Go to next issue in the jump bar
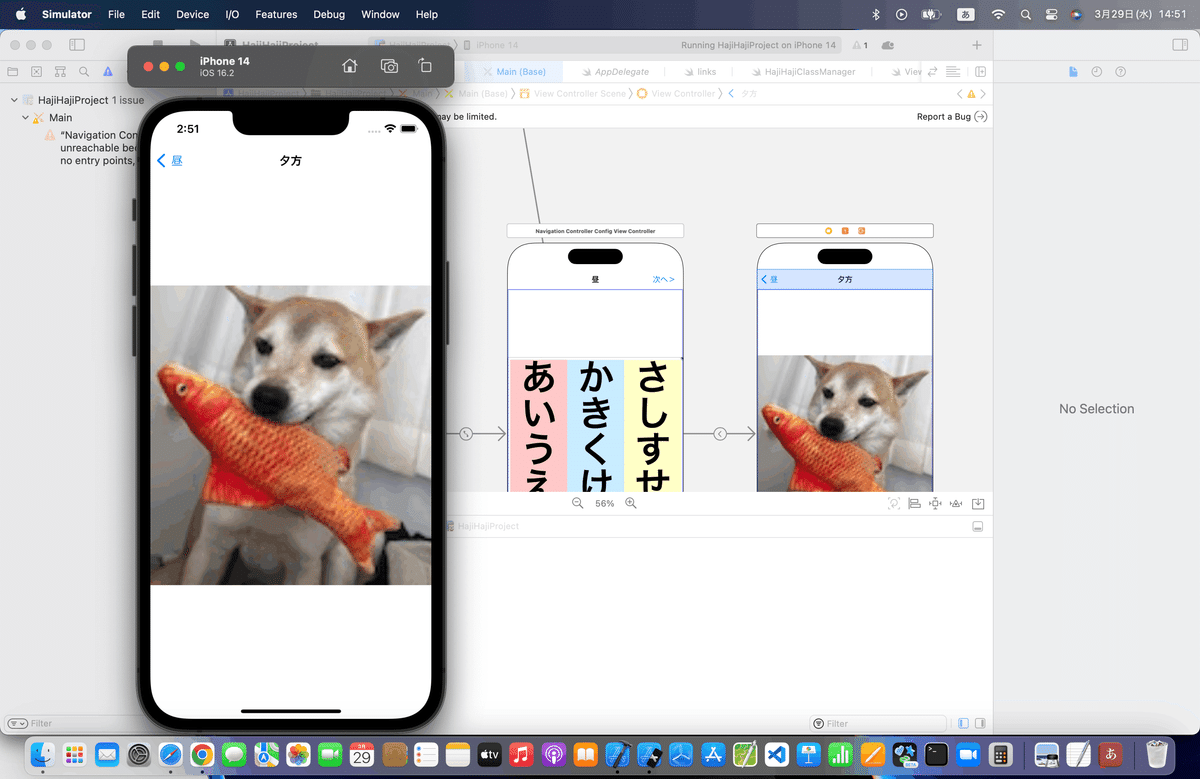 983,93
